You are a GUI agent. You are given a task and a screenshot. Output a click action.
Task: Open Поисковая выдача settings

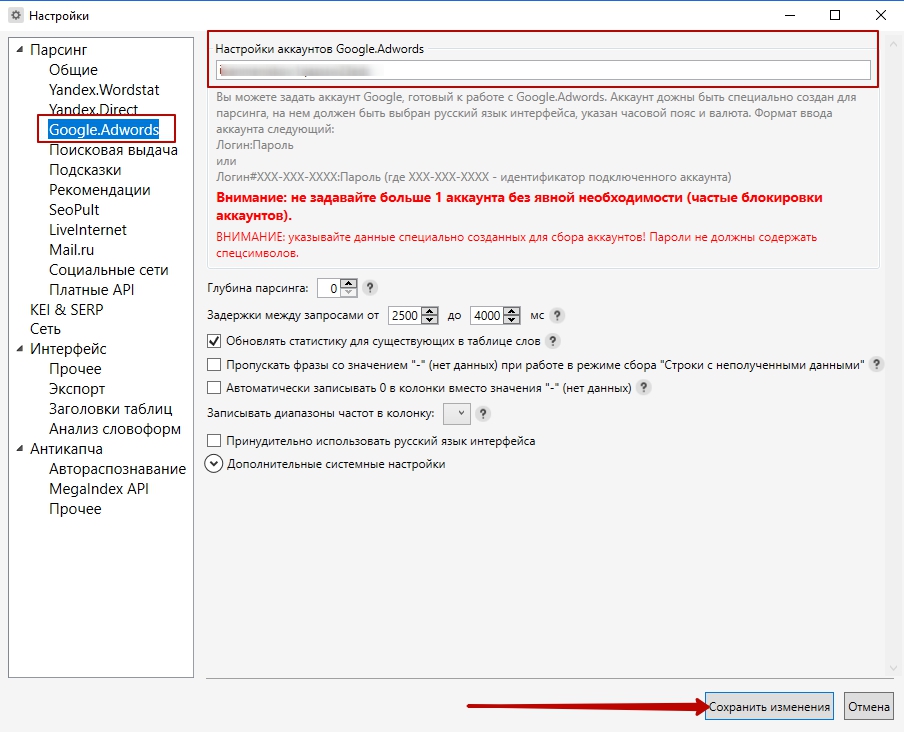click(114, 150)
